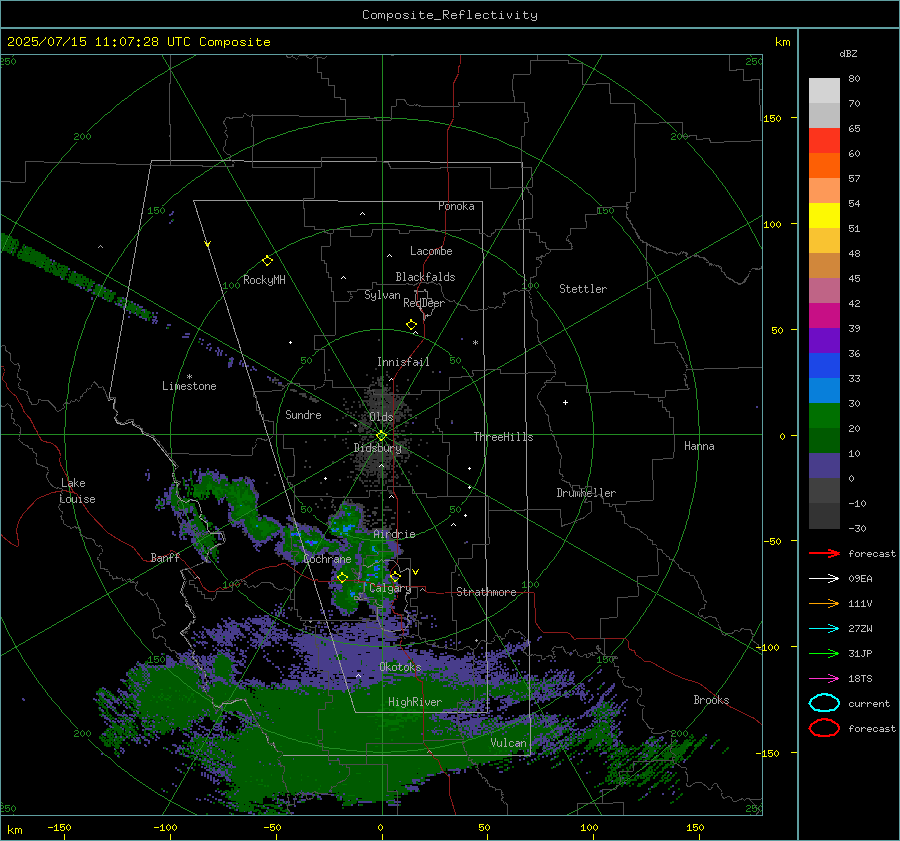Select the 20 dBZ green color swatch

[x=824, y=415]
